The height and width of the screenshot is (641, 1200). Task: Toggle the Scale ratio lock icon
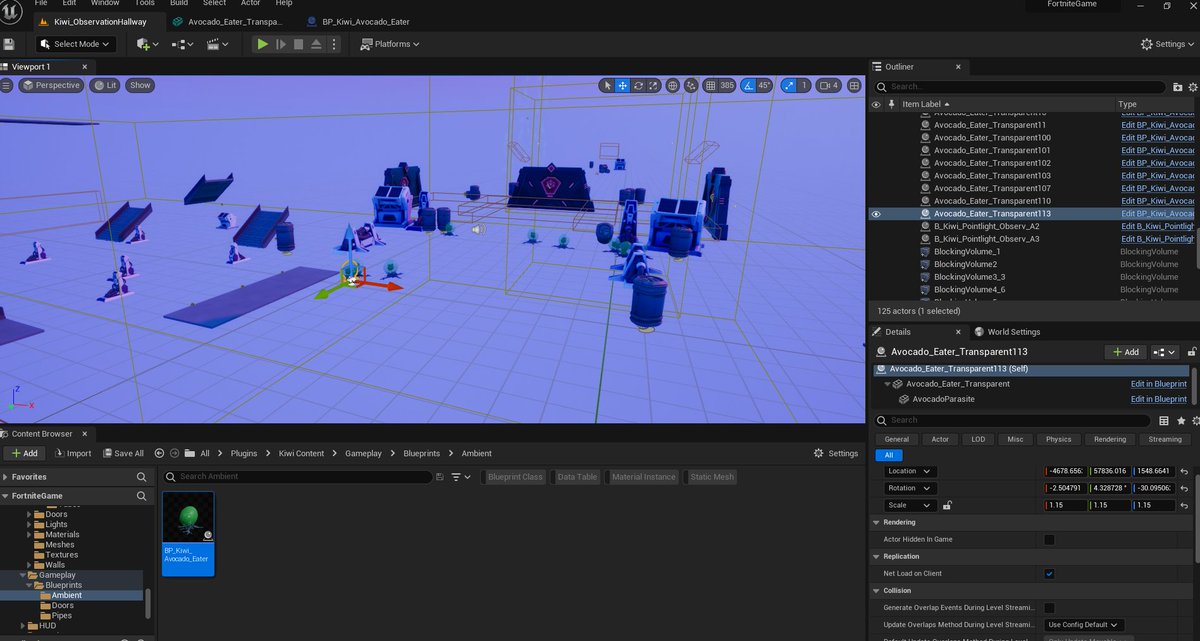click(x=946, y=505)
